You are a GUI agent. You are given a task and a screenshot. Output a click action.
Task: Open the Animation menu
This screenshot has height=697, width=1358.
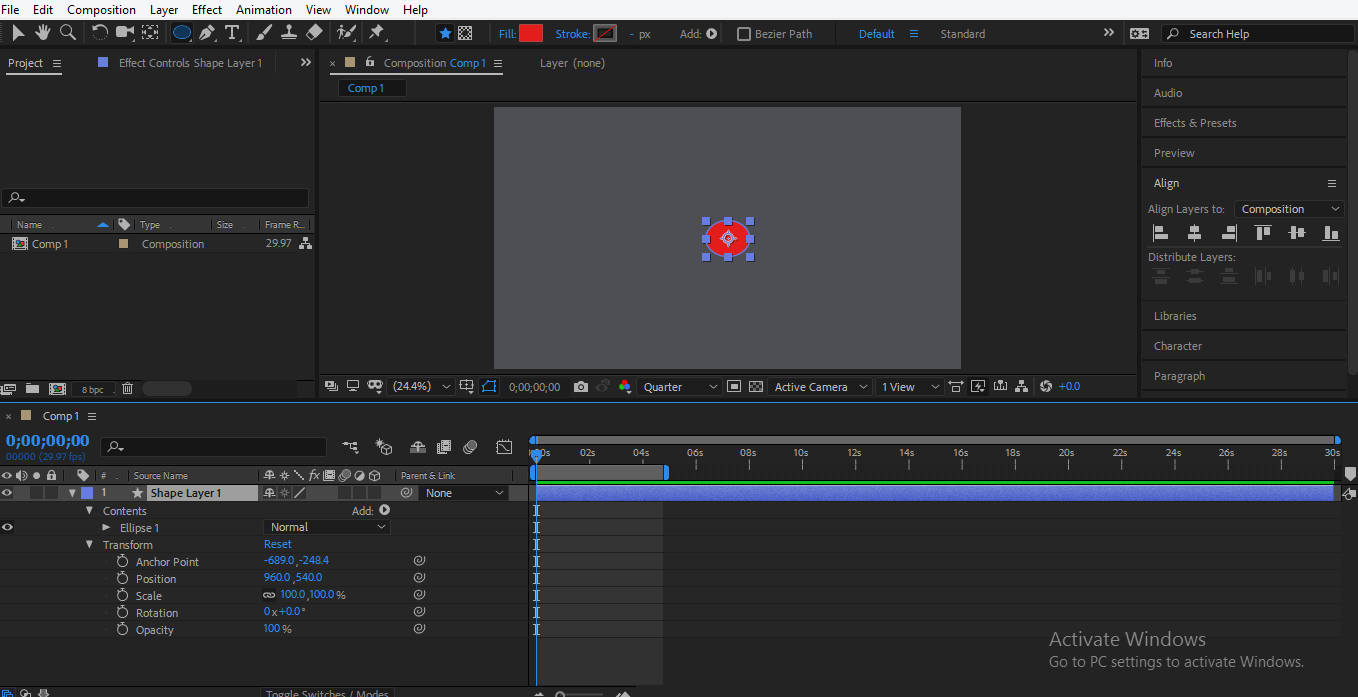click(264, 10)
